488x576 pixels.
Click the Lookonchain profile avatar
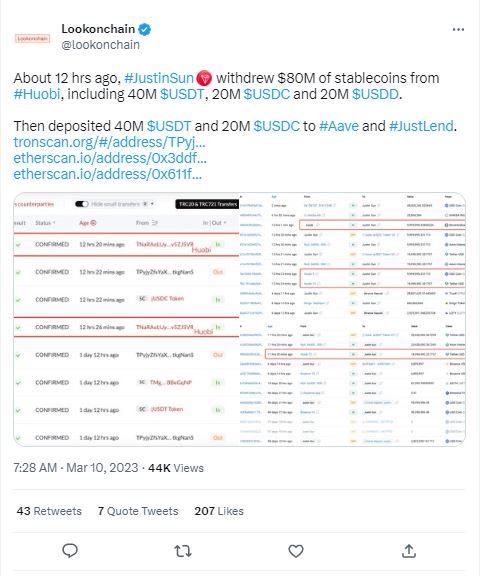(x=33, y=38)
